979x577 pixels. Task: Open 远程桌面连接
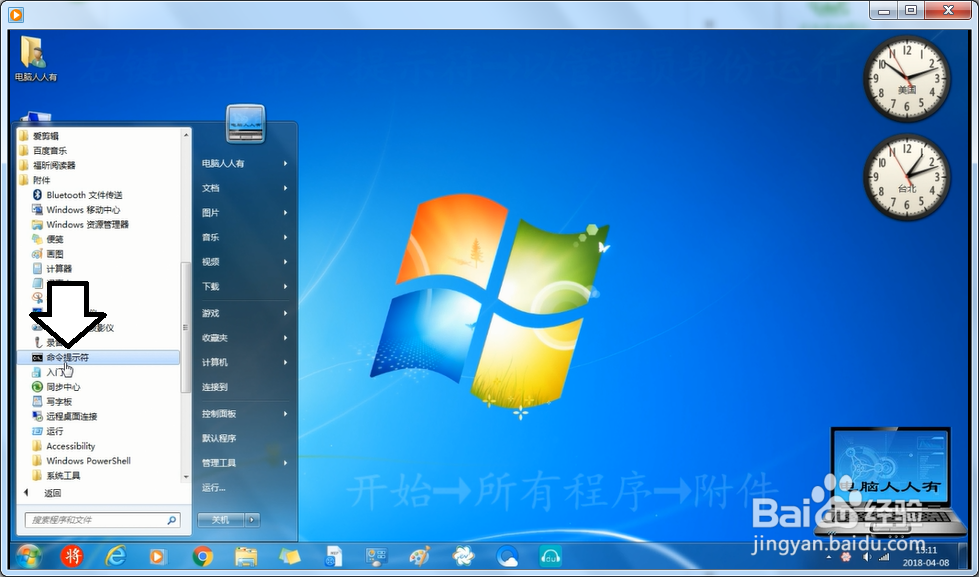pyautogui.click(x=64, y=417)
